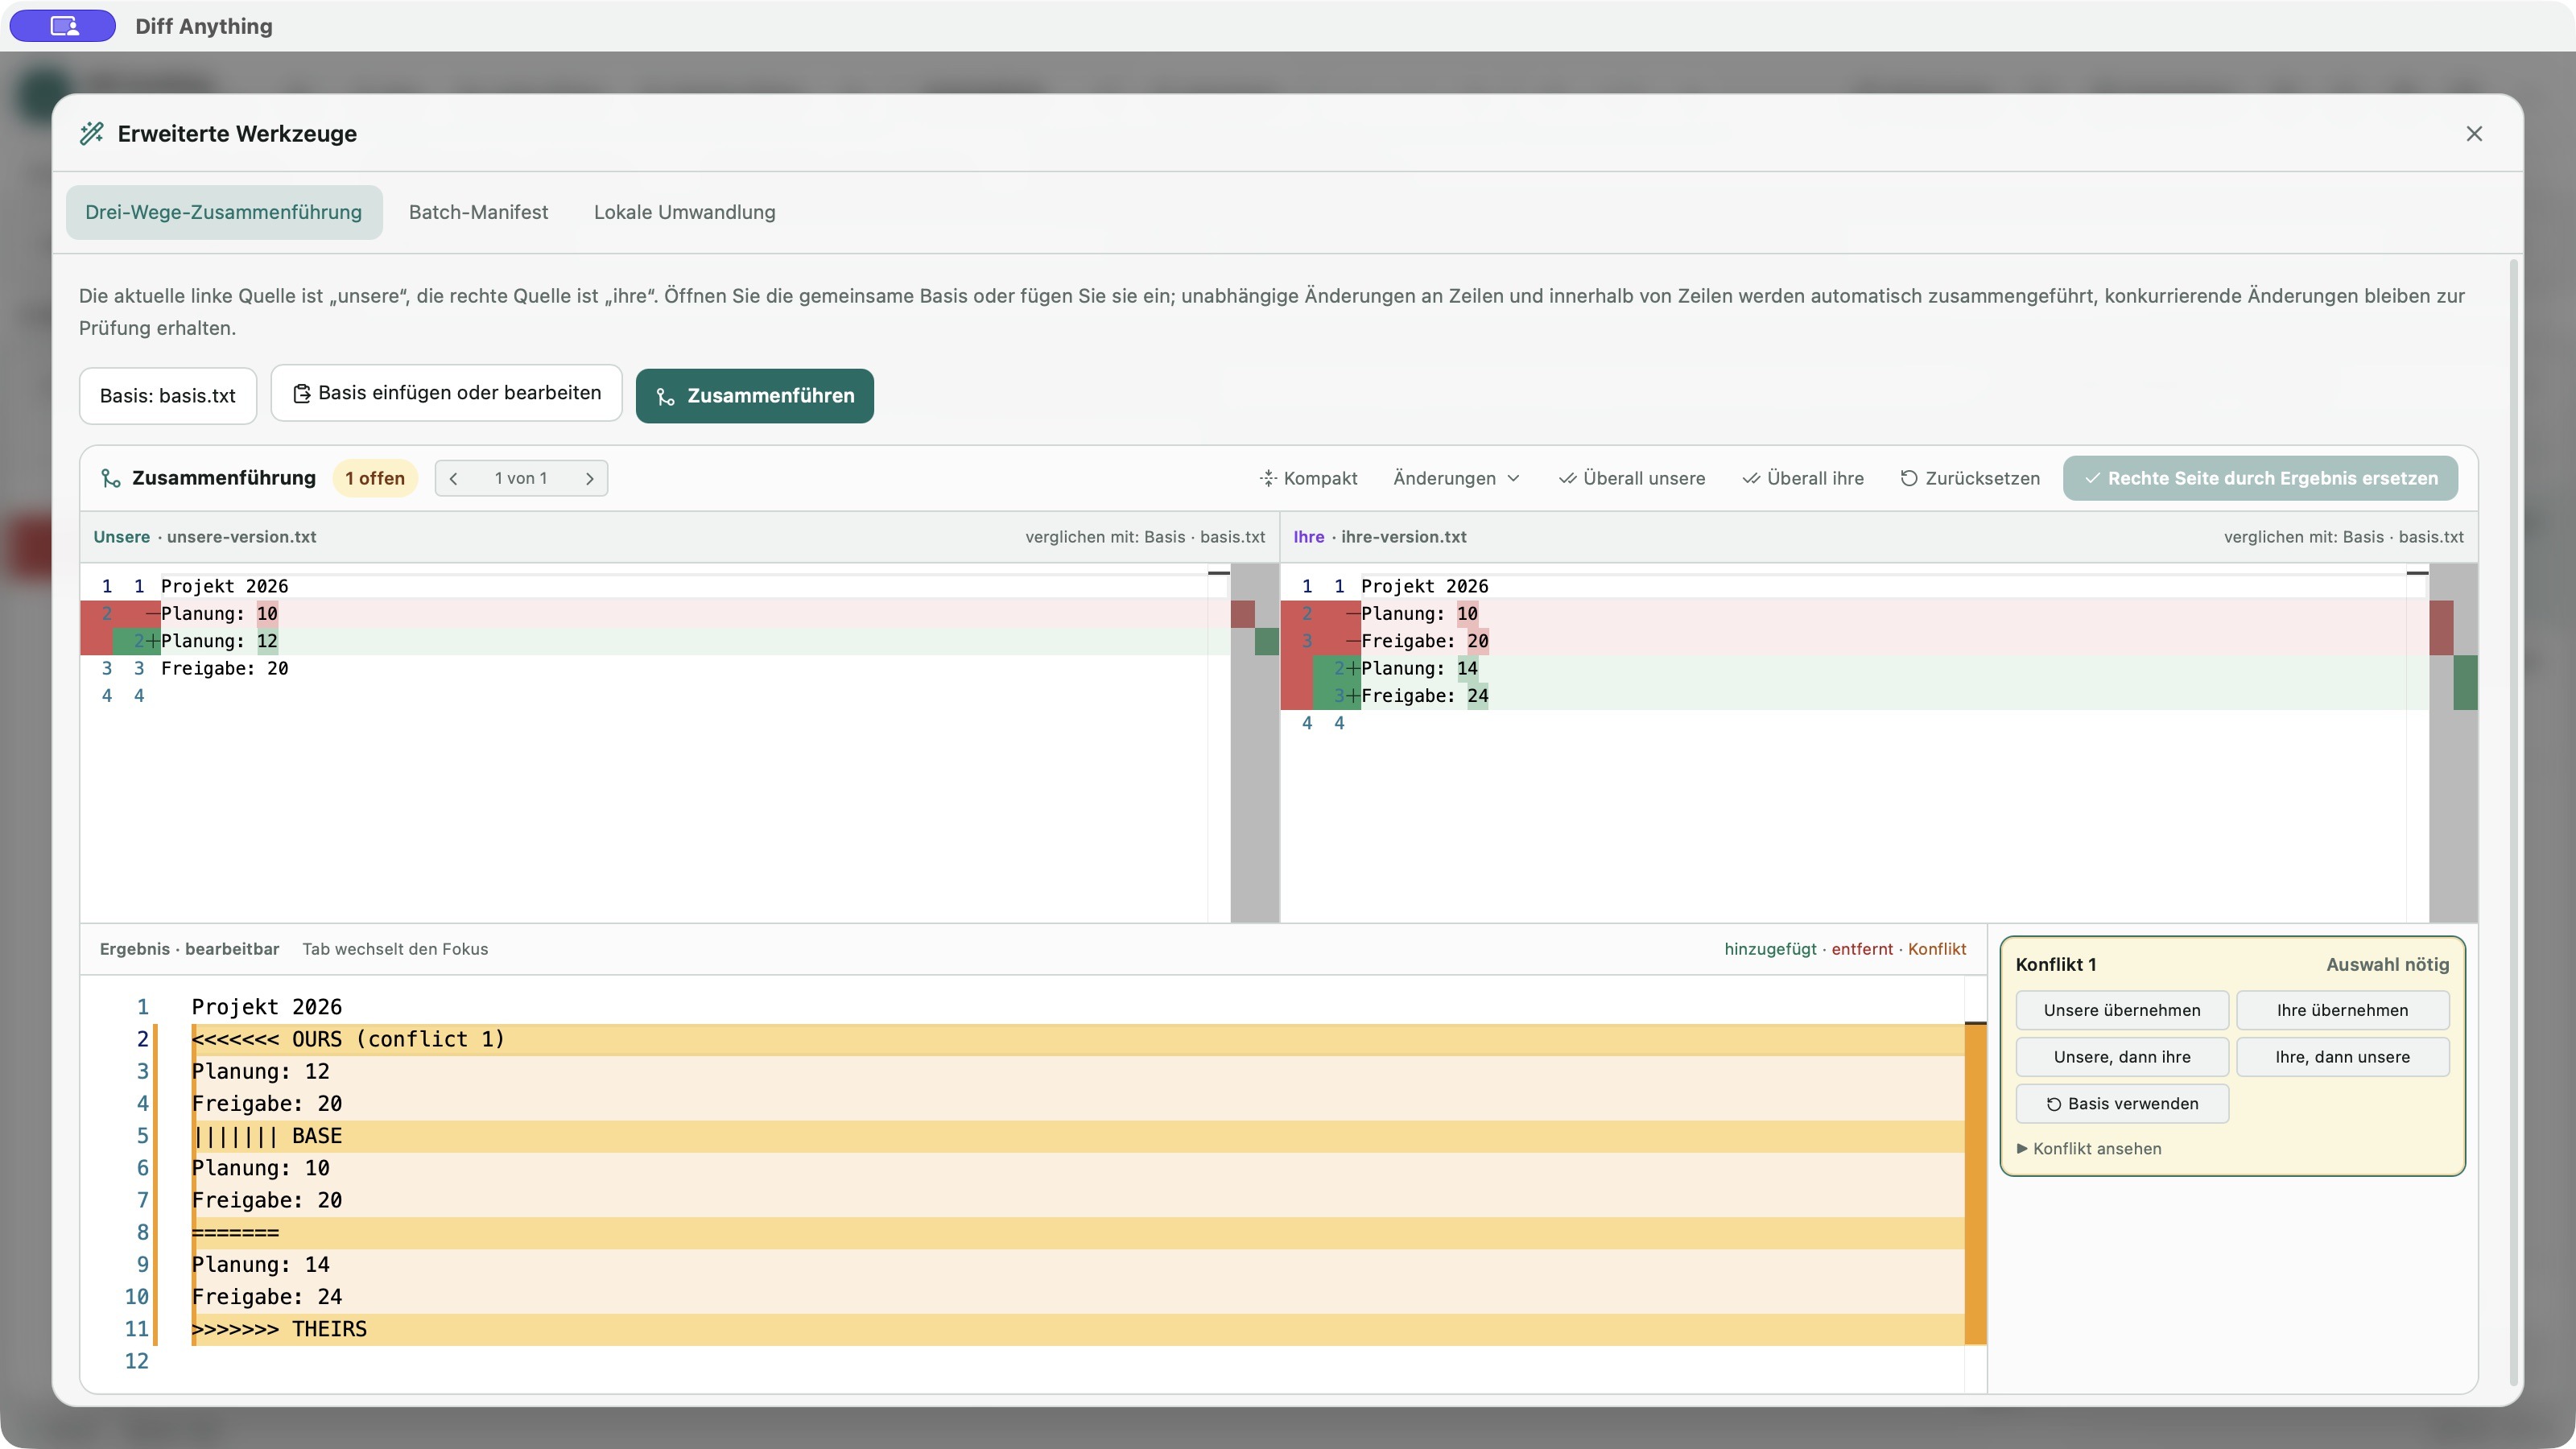This screenshot has height=1449, width=2576.
Task: Click the 'Auswahl nötig' status text
Action: (x=2387, y=965)
